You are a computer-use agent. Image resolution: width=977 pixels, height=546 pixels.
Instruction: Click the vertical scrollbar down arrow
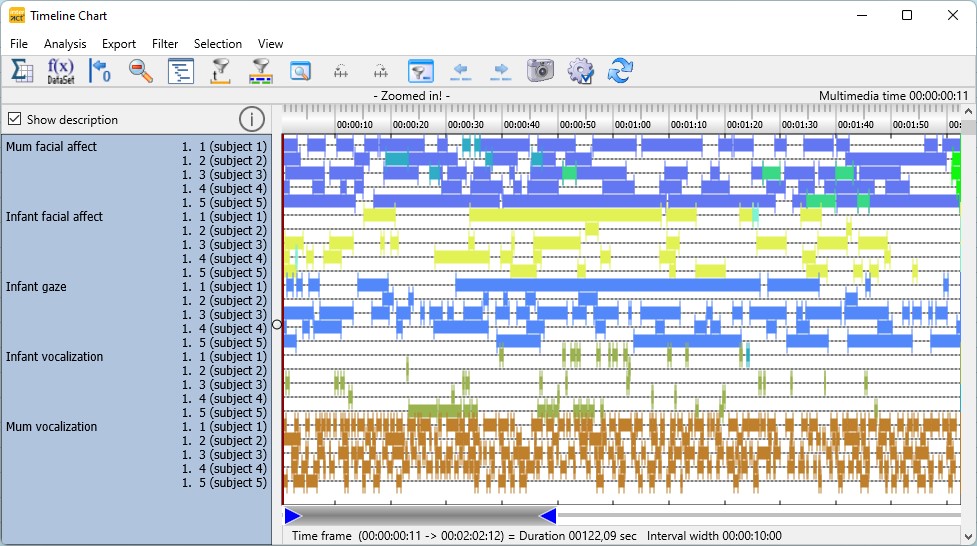(x=968, y=536)
